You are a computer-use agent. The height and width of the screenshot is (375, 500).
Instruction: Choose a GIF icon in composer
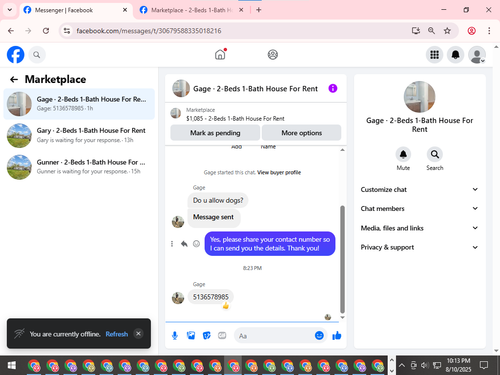pos(222,335)
